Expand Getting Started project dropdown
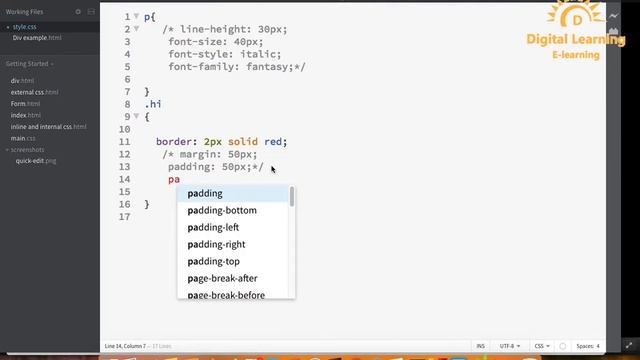Image resolution: width=640 pixels, height=360 pixels. 30,64
